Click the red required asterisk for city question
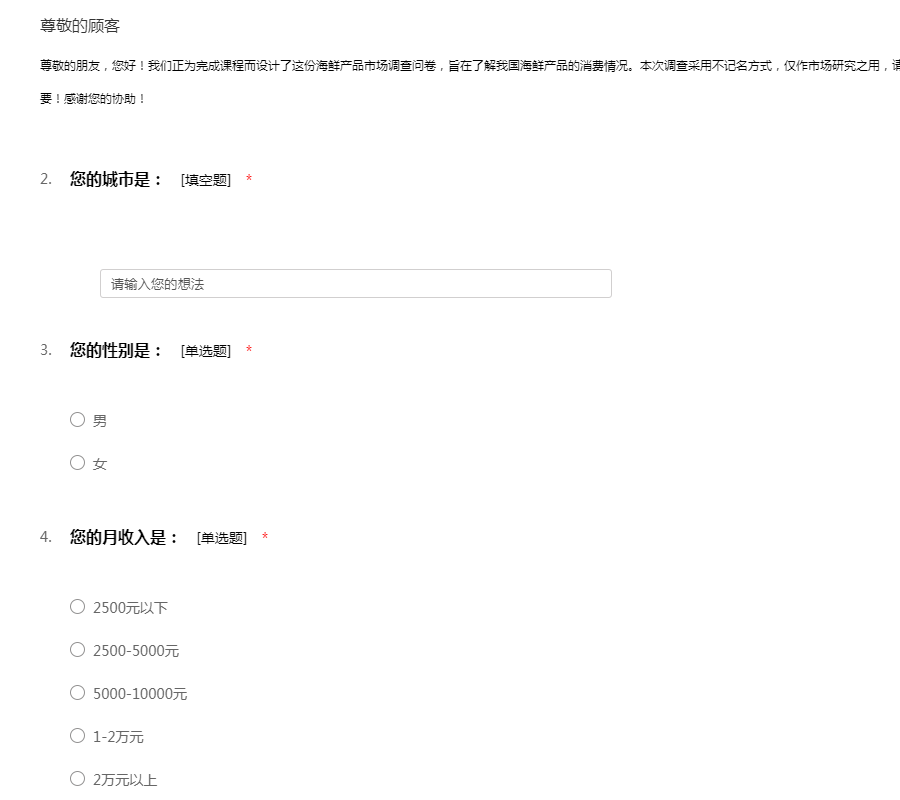This screenshot has height=800, width=900. [x=249, y=180]
